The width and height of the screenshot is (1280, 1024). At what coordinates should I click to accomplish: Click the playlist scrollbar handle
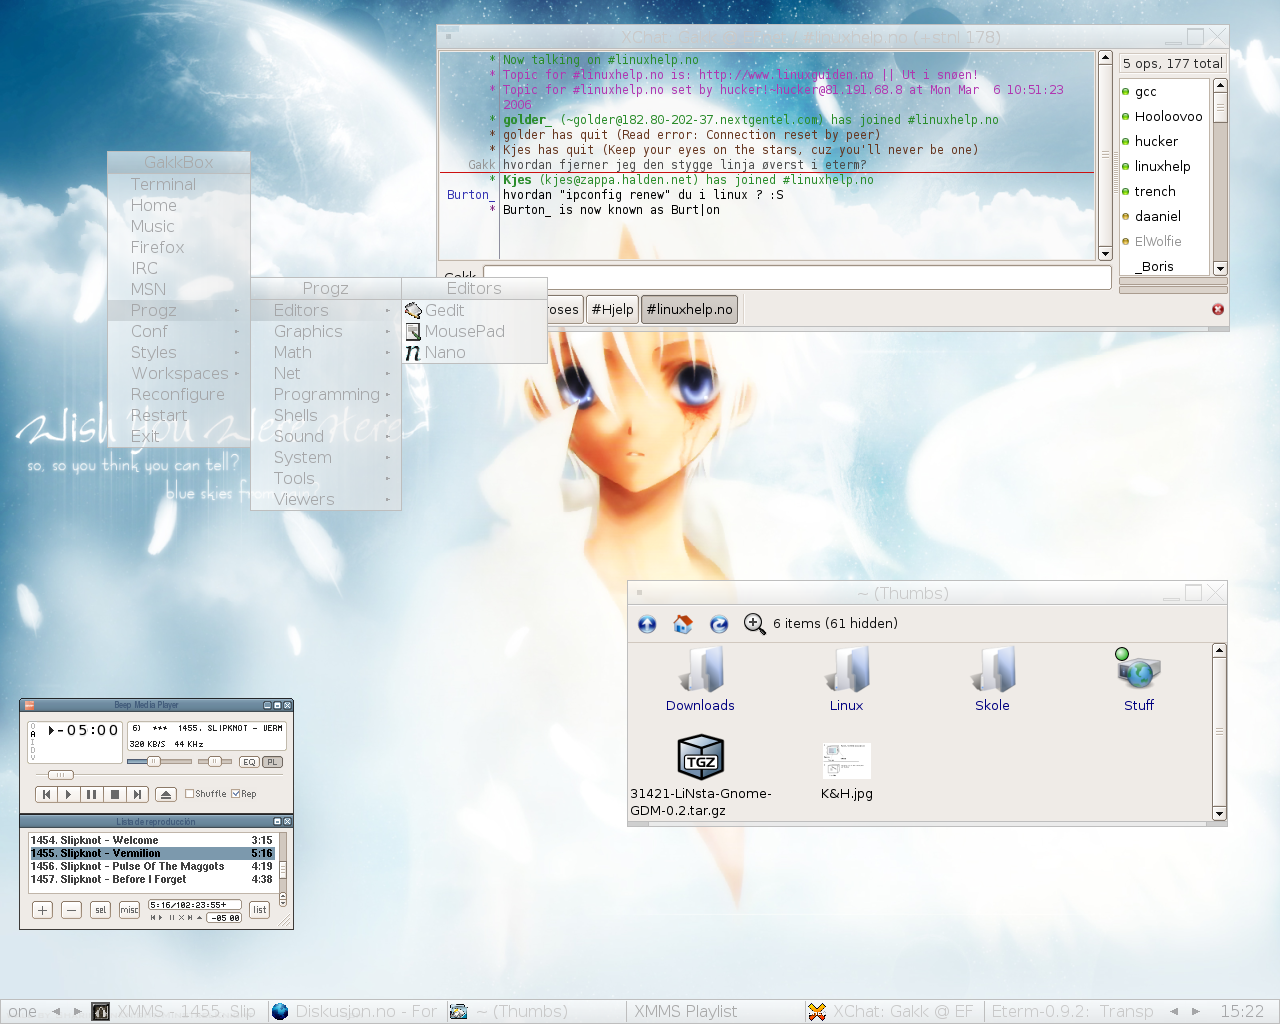tap(283, 869)
